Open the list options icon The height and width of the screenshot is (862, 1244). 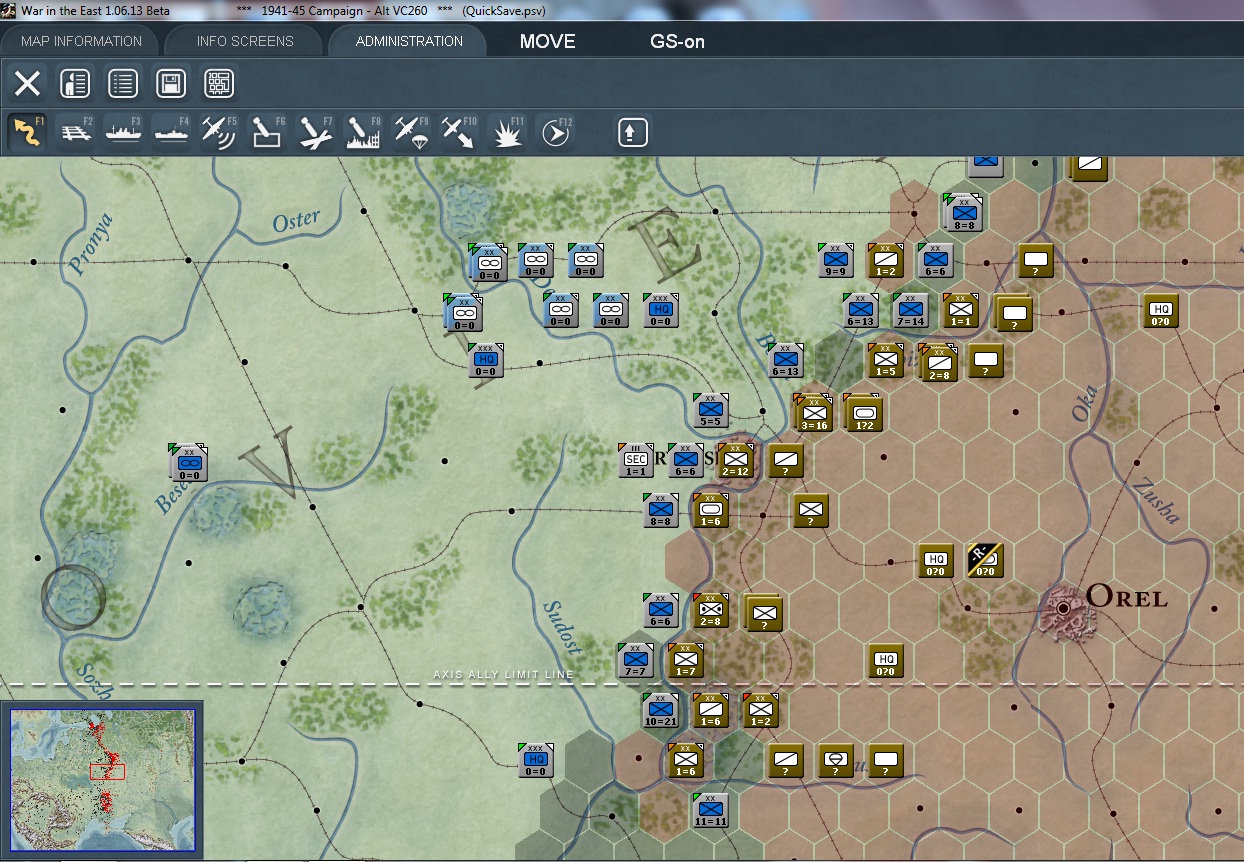point(123,83)
